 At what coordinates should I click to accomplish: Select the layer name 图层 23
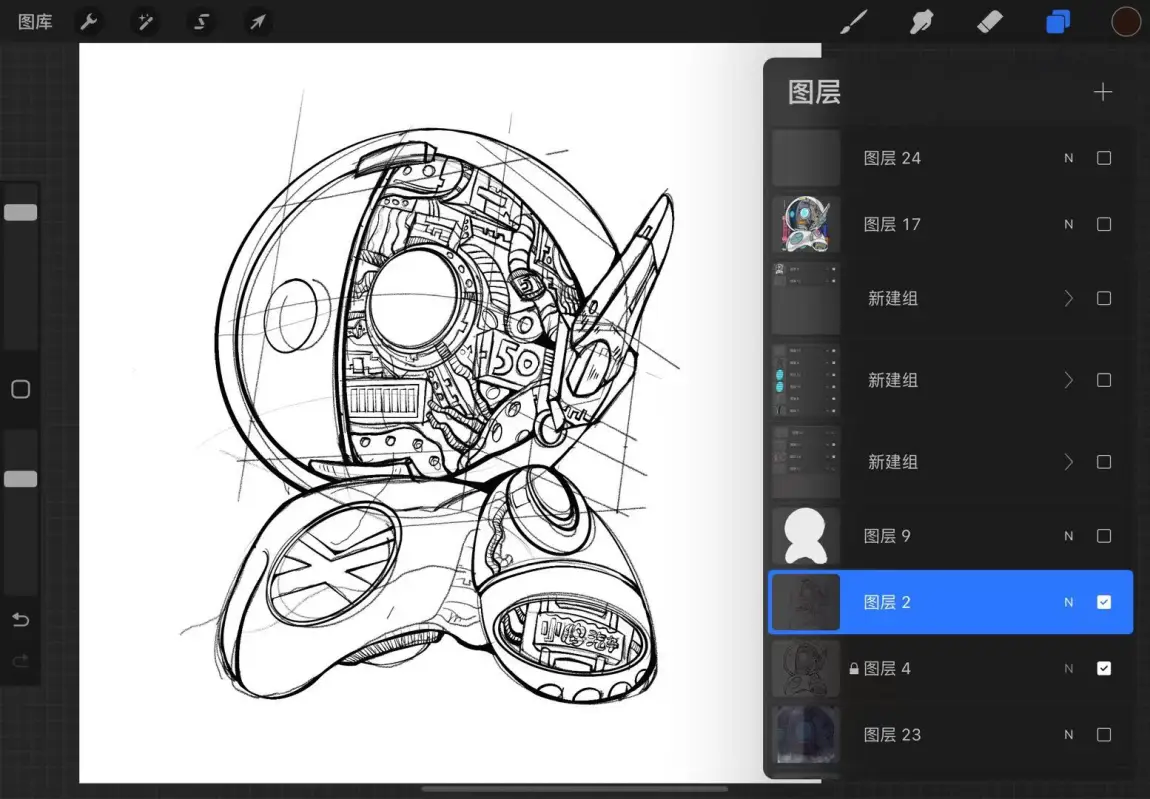tap(892, 734)
